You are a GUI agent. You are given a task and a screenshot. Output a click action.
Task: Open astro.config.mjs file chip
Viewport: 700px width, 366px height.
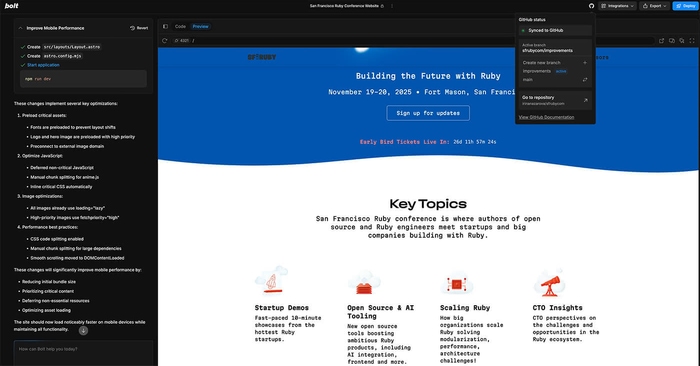point(62,56)
